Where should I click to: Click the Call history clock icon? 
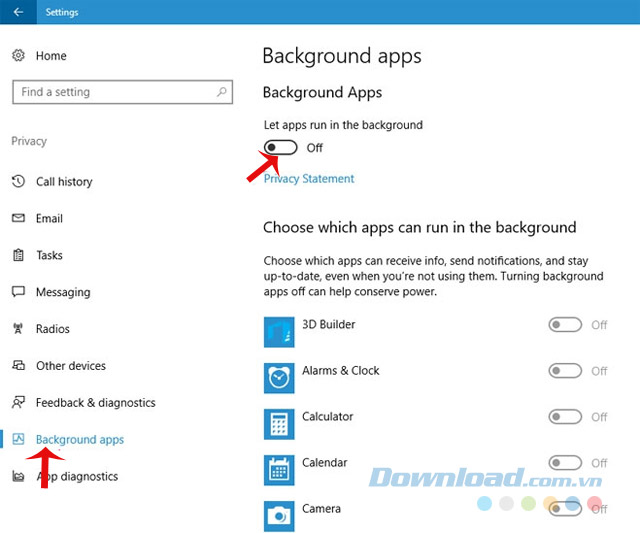coord(18,181)
